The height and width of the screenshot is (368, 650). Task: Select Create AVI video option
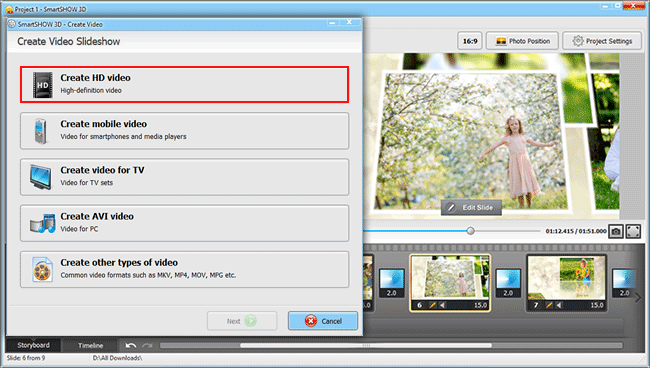184,223
